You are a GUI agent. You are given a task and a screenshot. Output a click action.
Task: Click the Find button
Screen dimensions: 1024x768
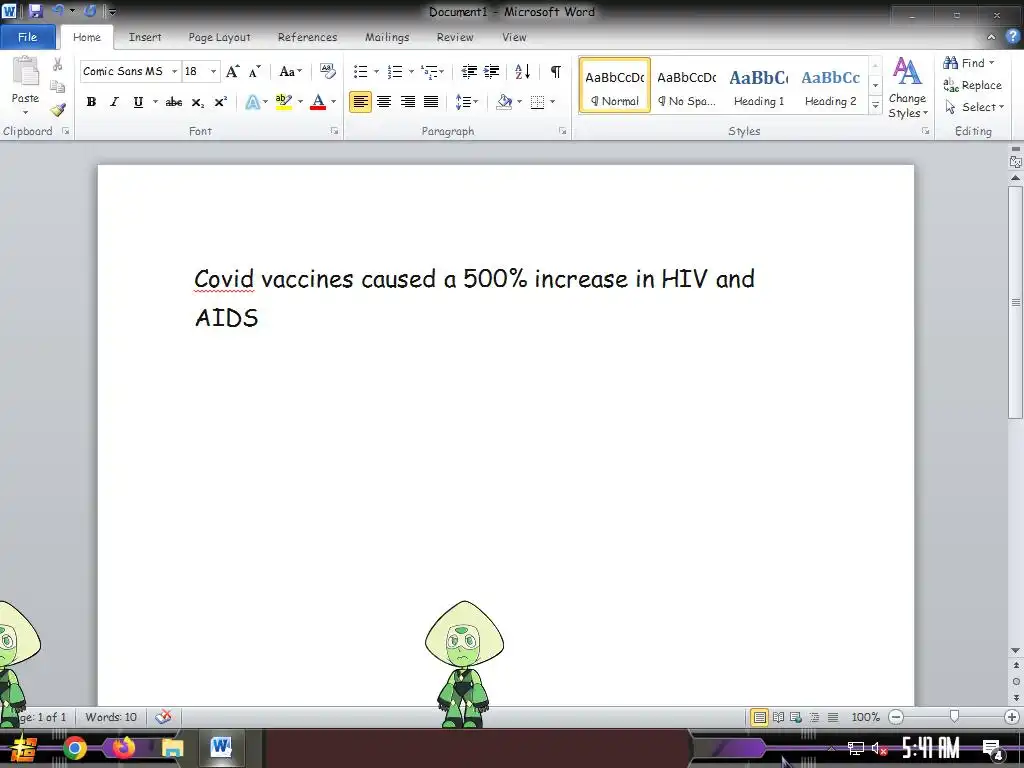click(969, 63)
